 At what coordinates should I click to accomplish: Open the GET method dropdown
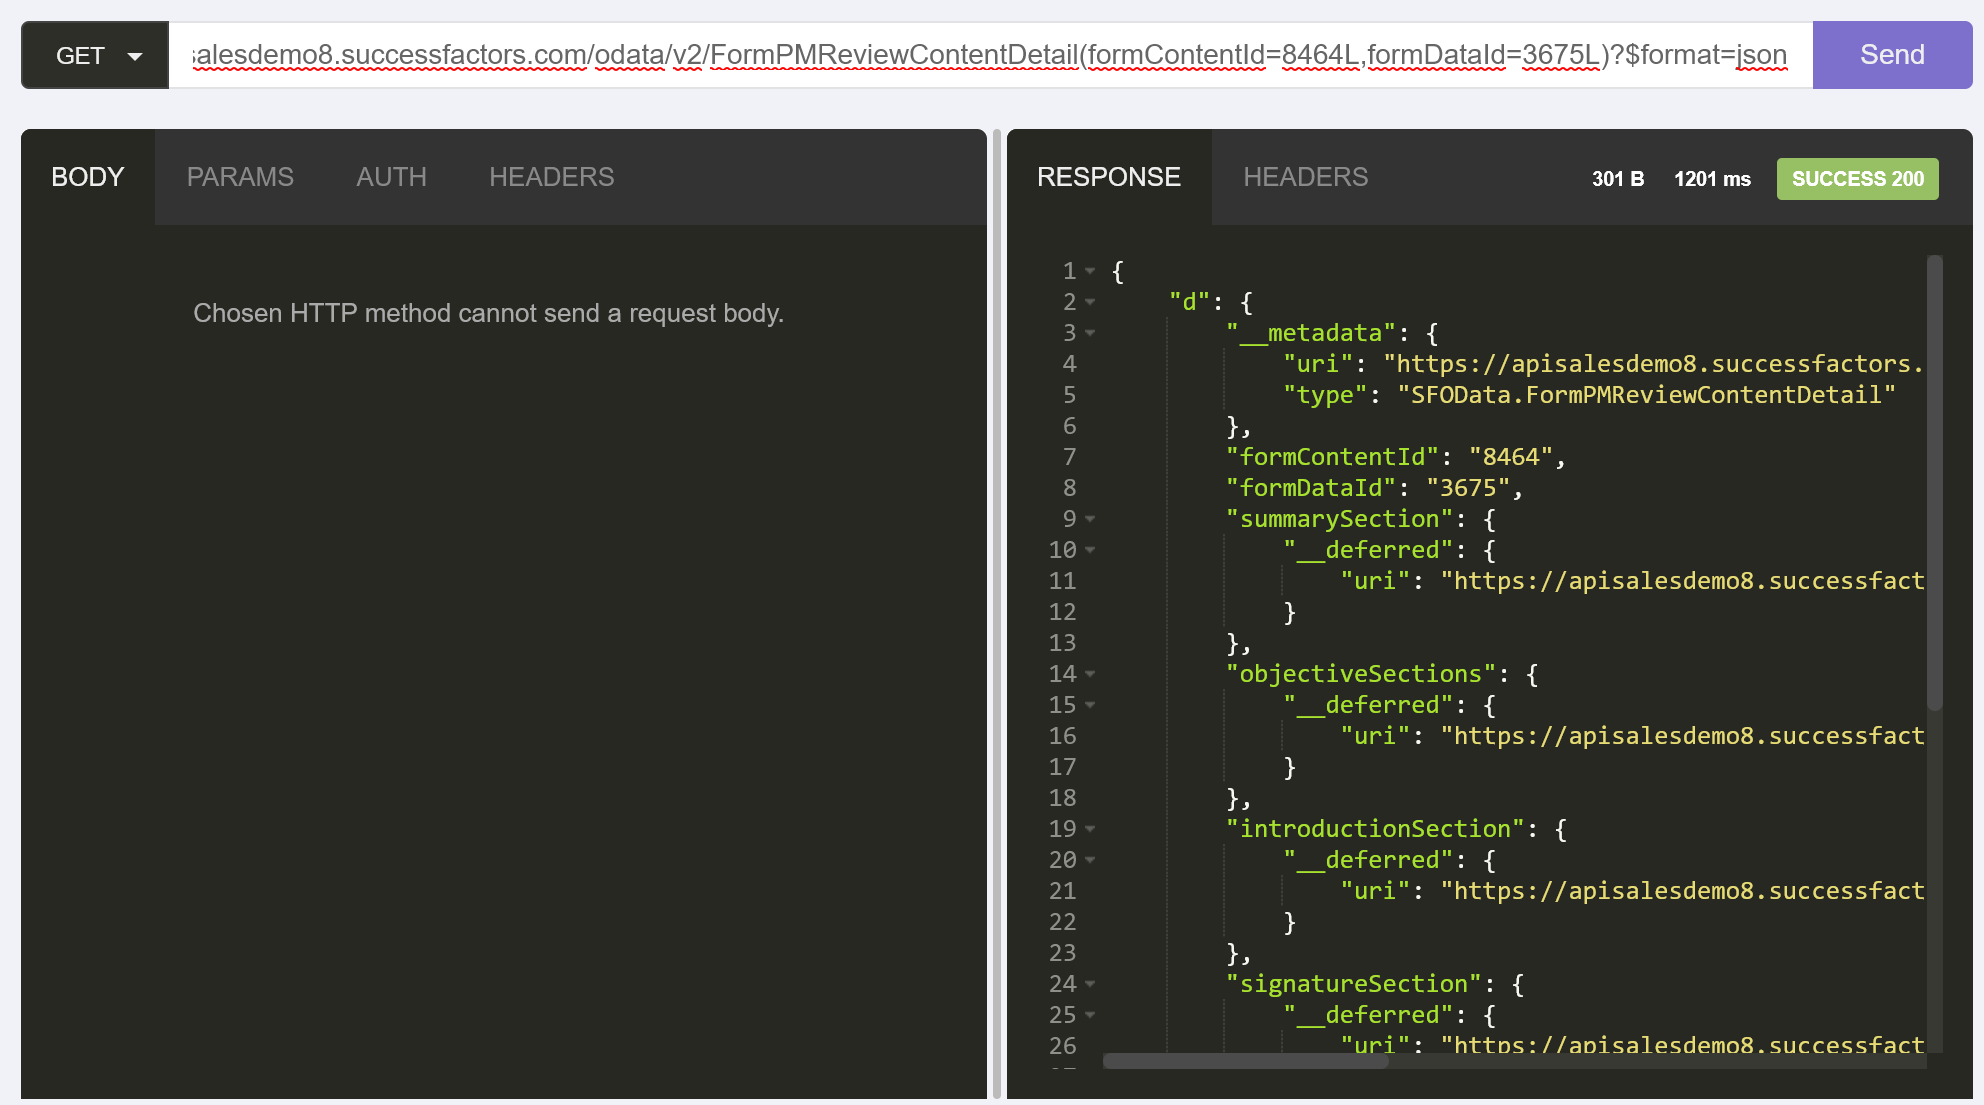pyautogui.click(x=95, y=55)
